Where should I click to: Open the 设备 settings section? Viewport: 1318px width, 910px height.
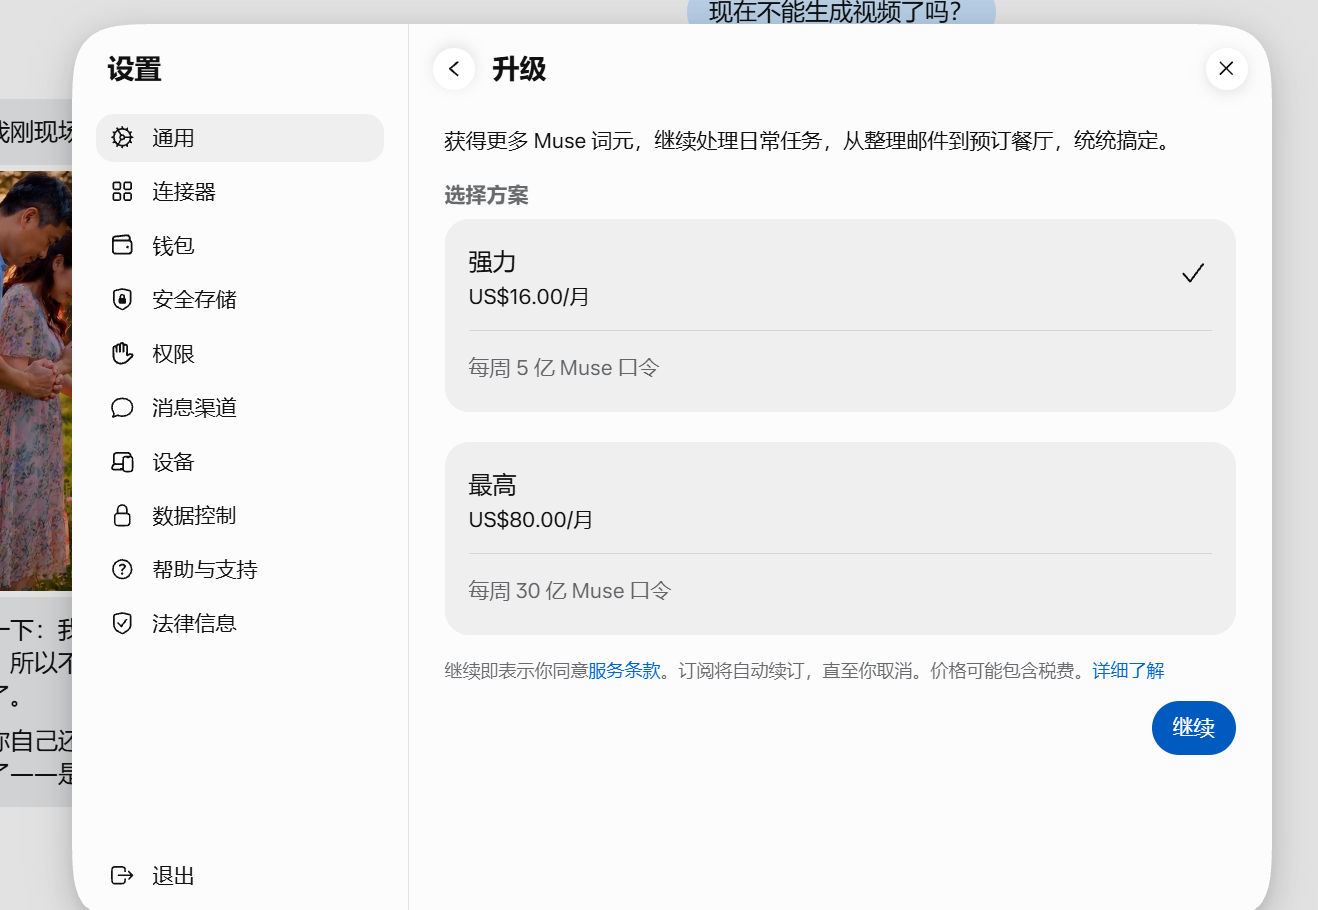click(240, 462)
